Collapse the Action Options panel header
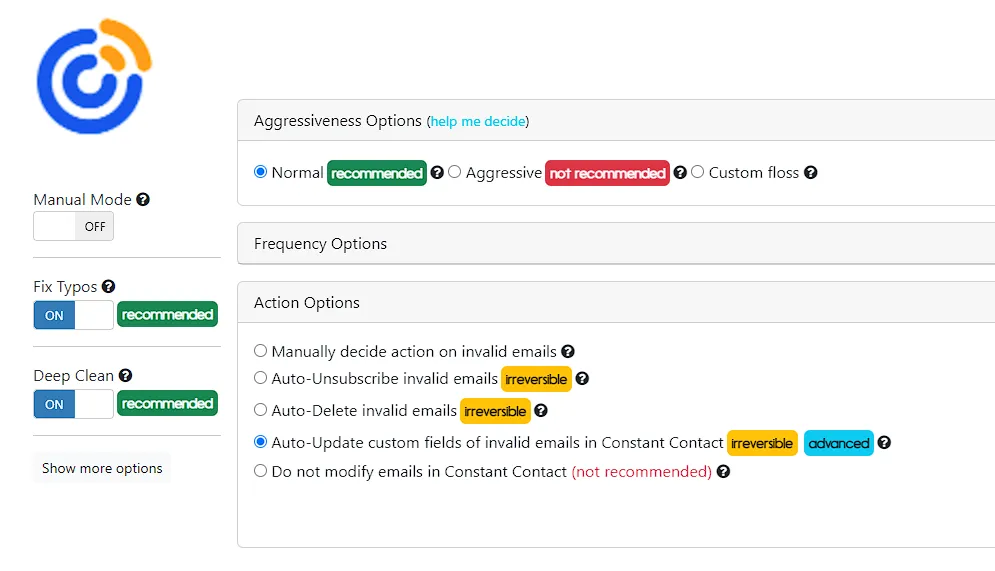This screenshot has width=995, height=571. click(x=616, y=303)
